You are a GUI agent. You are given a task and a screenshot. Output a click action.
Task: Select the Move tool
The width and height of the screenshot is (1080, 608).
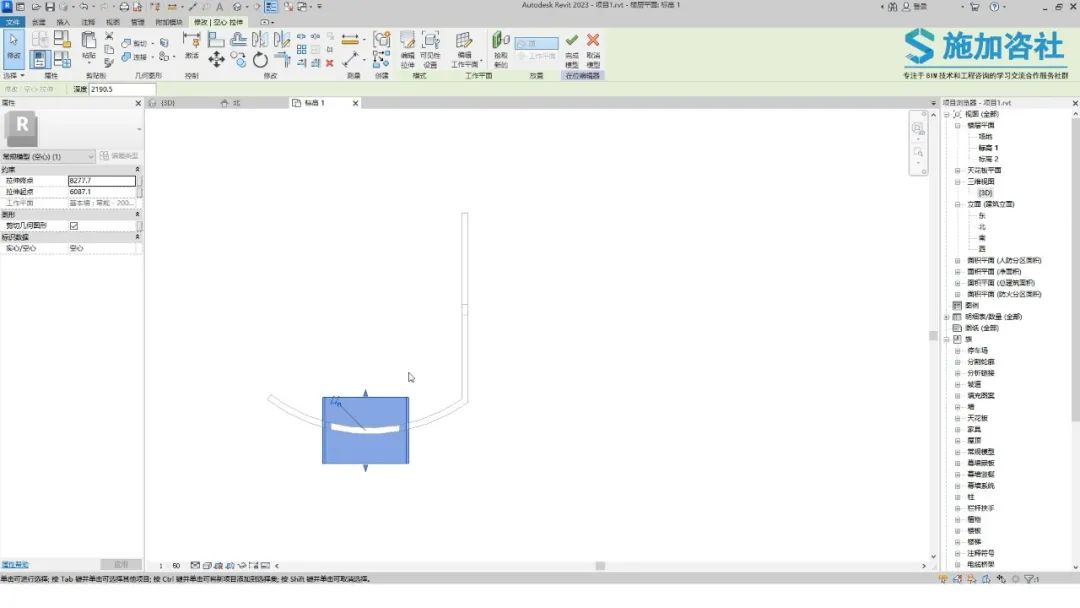[x=216, y=60]
